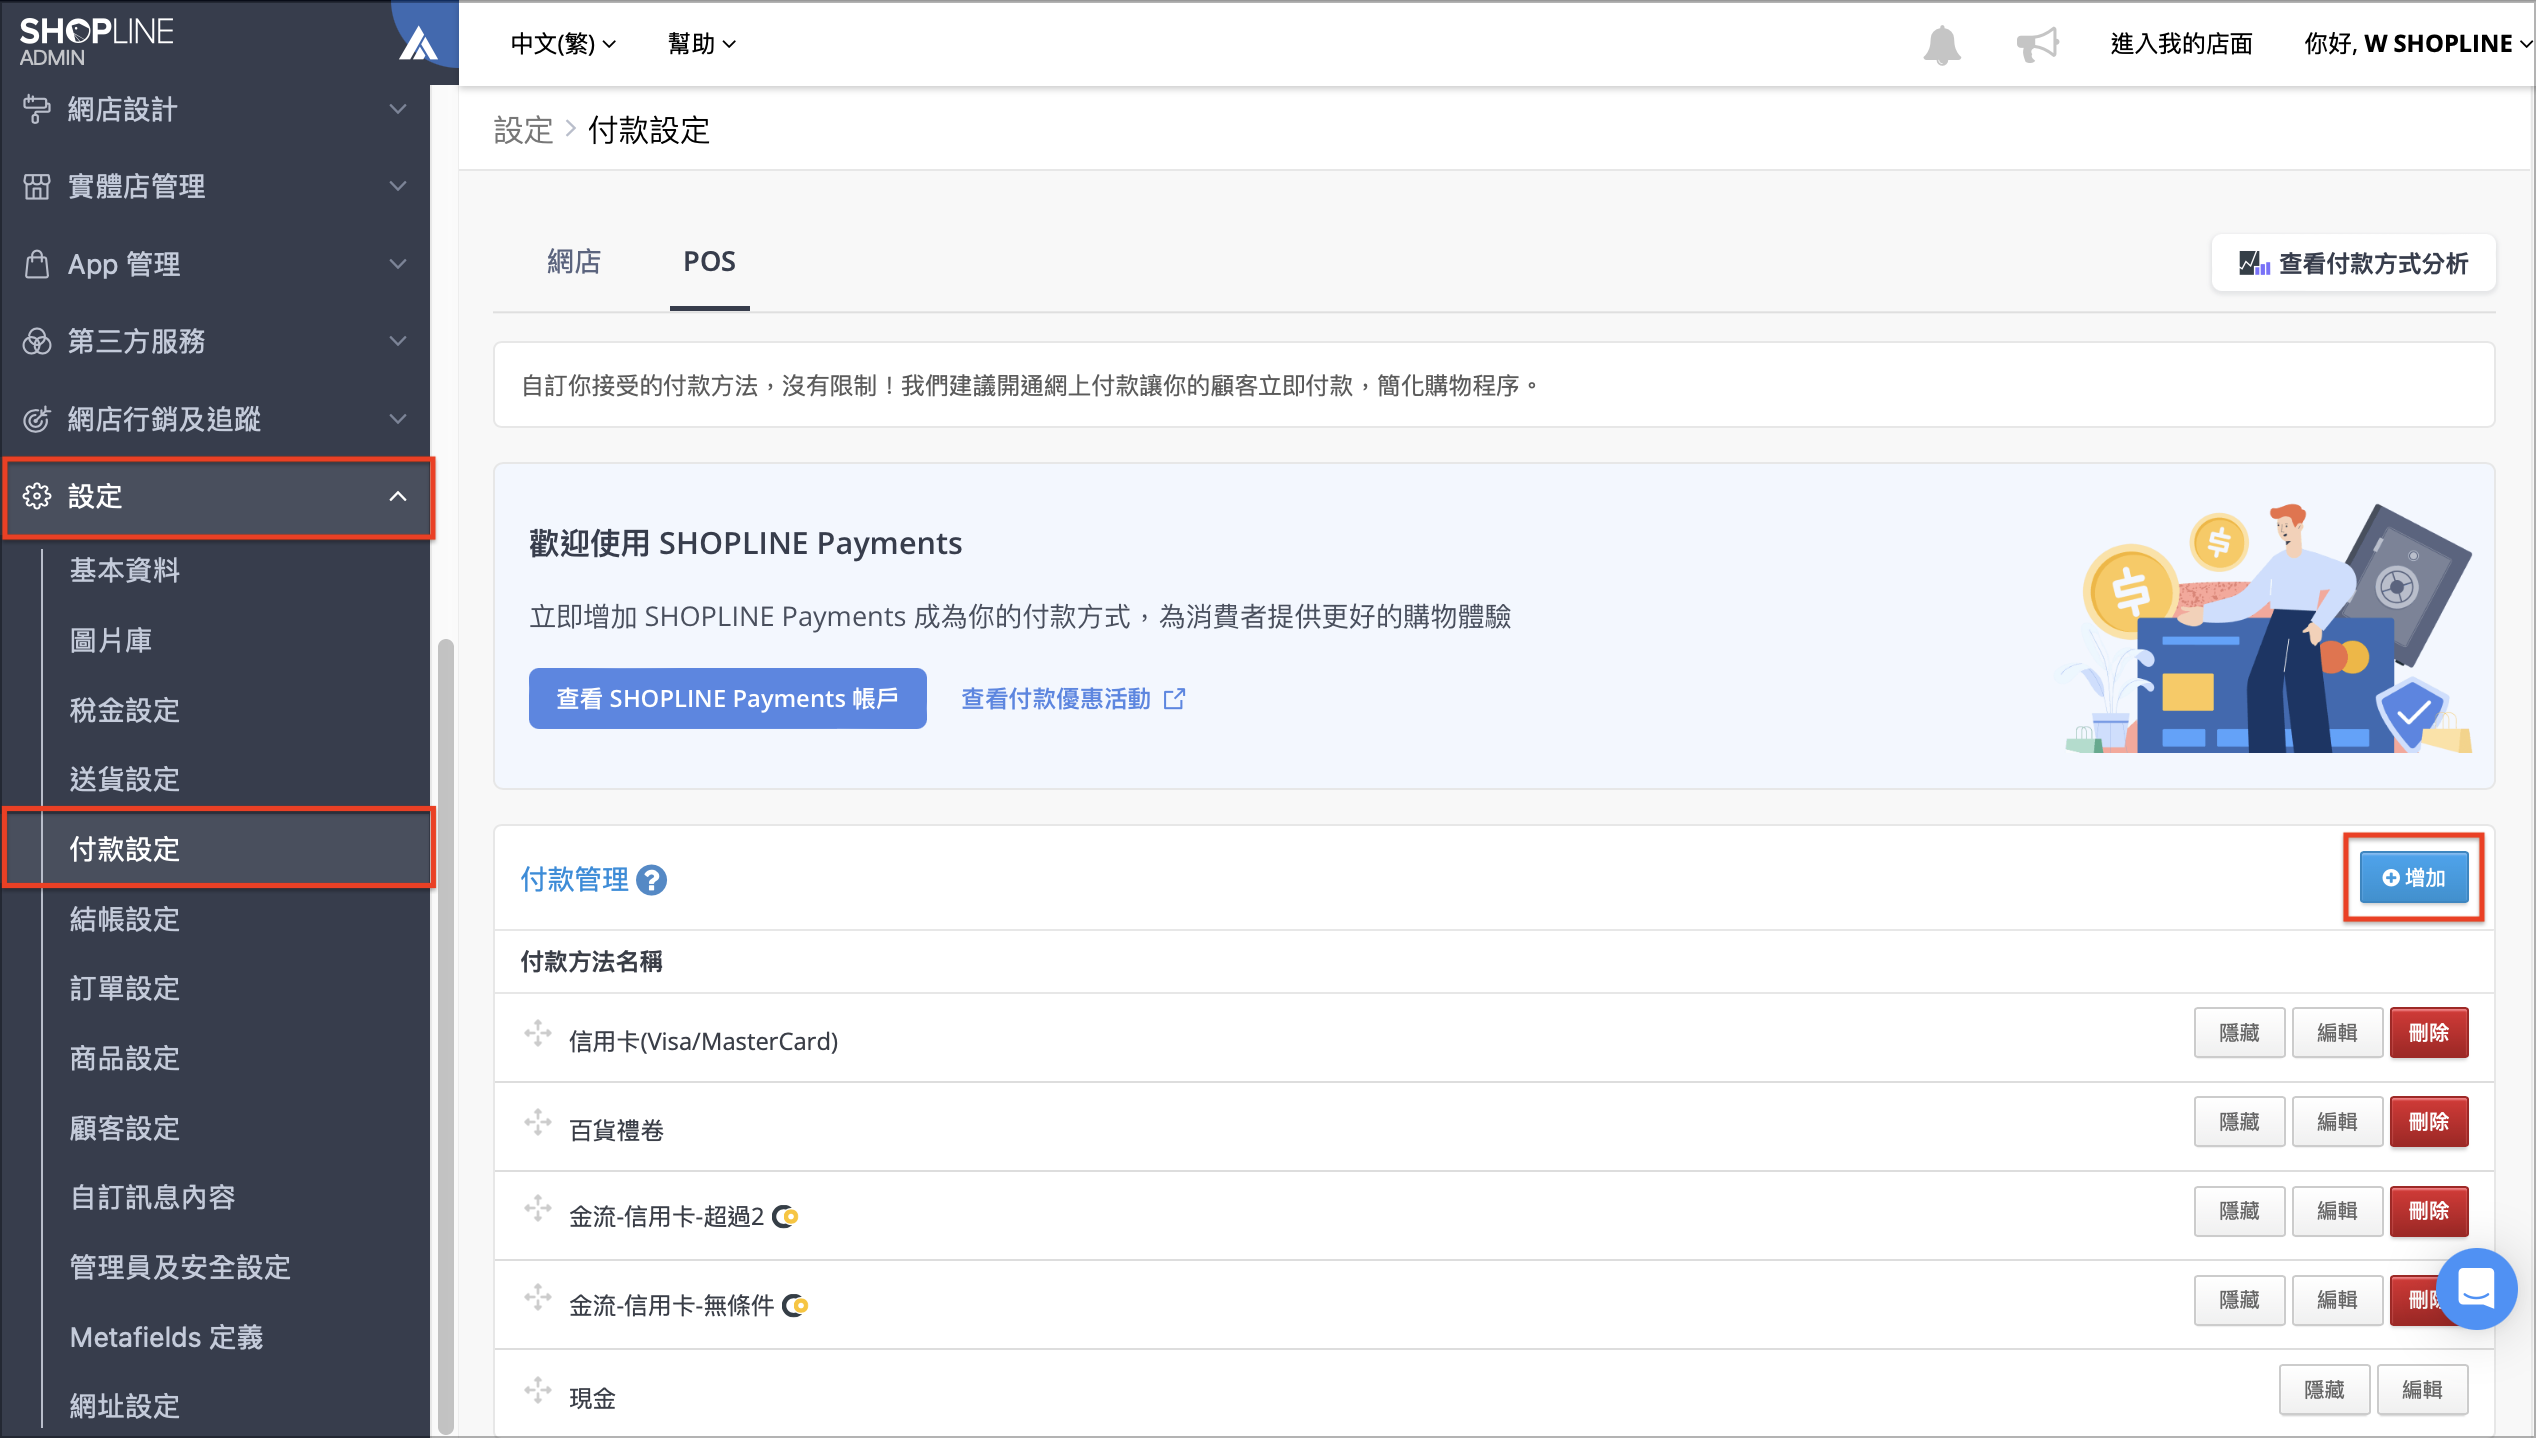
Task: Click the circles icon for 第三方服務
Action: [x=36, y=341]
